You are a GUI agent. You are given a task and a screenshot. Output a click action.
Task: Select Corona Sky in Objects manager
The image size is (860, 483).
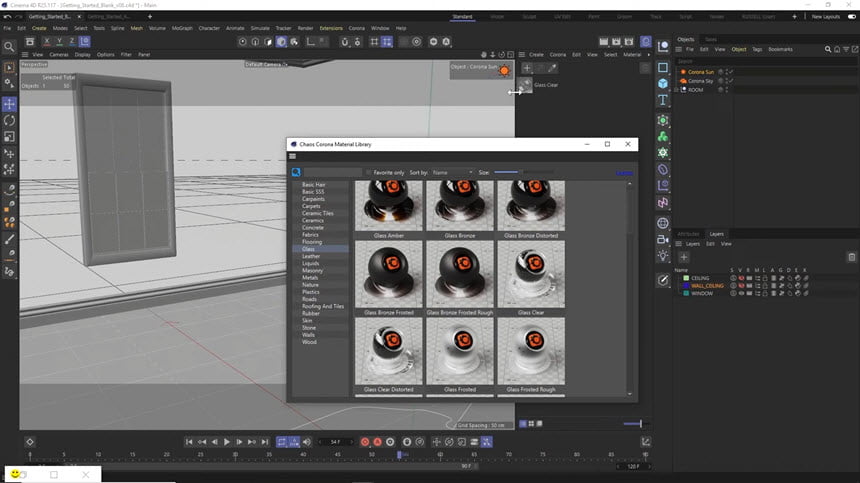[700, 81]
